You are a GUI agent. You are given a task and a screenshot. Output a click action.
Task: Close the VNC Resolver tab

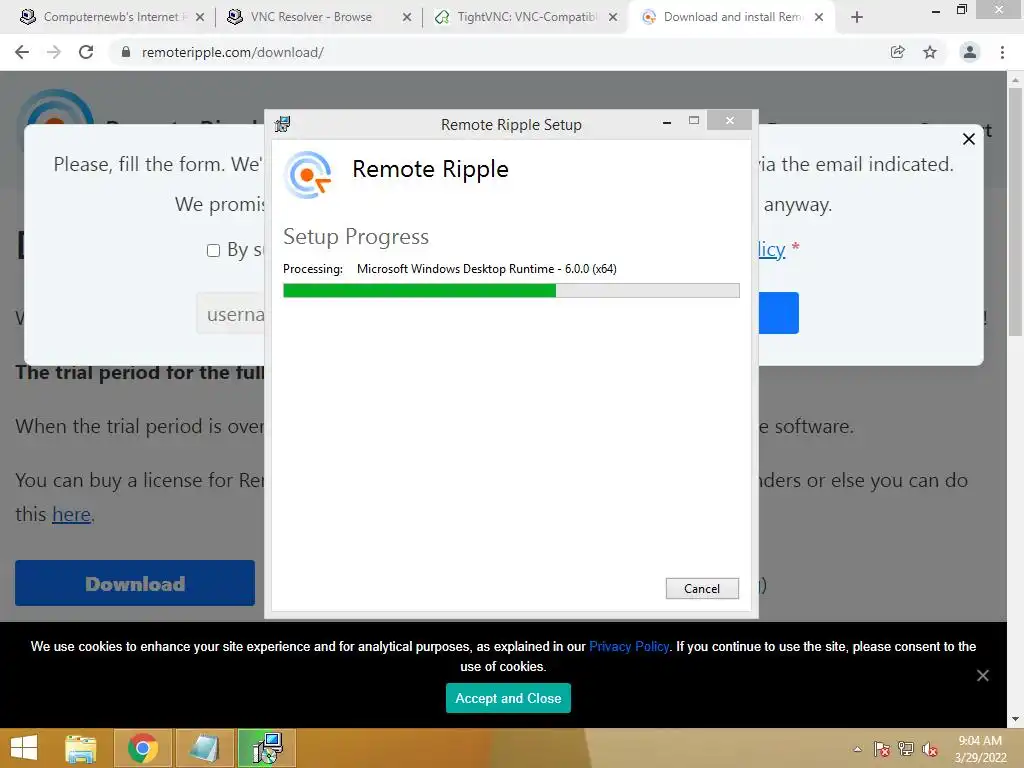[x=407, y=18]
